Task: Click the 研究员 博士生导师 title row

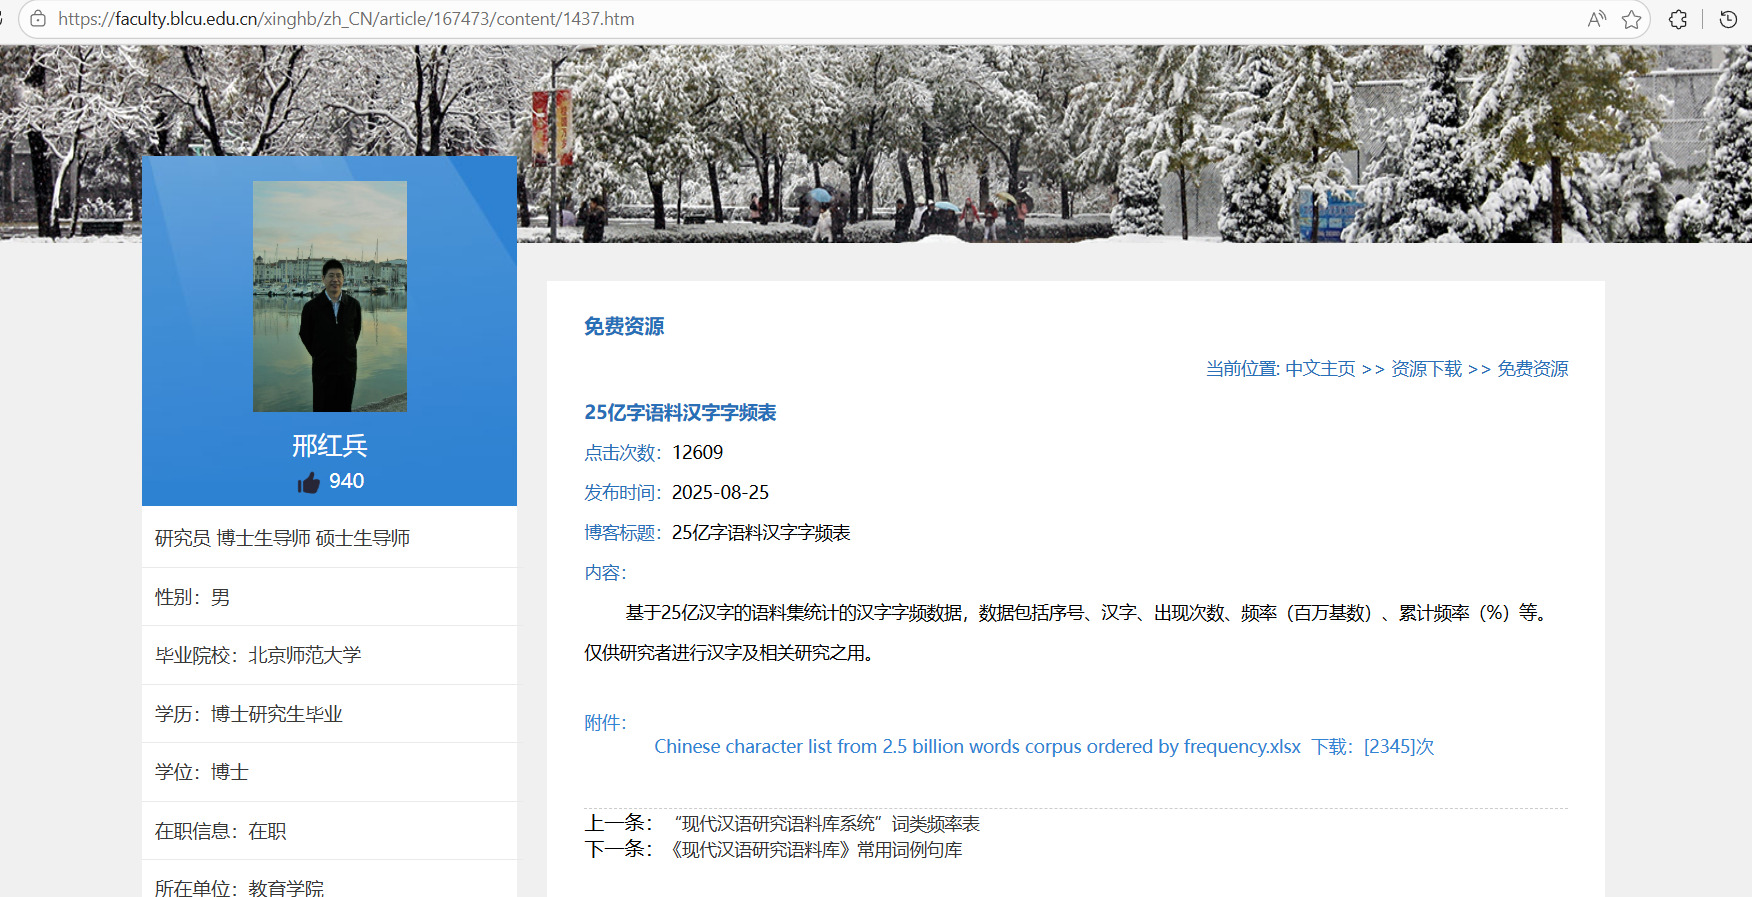Action: point(283,538)
